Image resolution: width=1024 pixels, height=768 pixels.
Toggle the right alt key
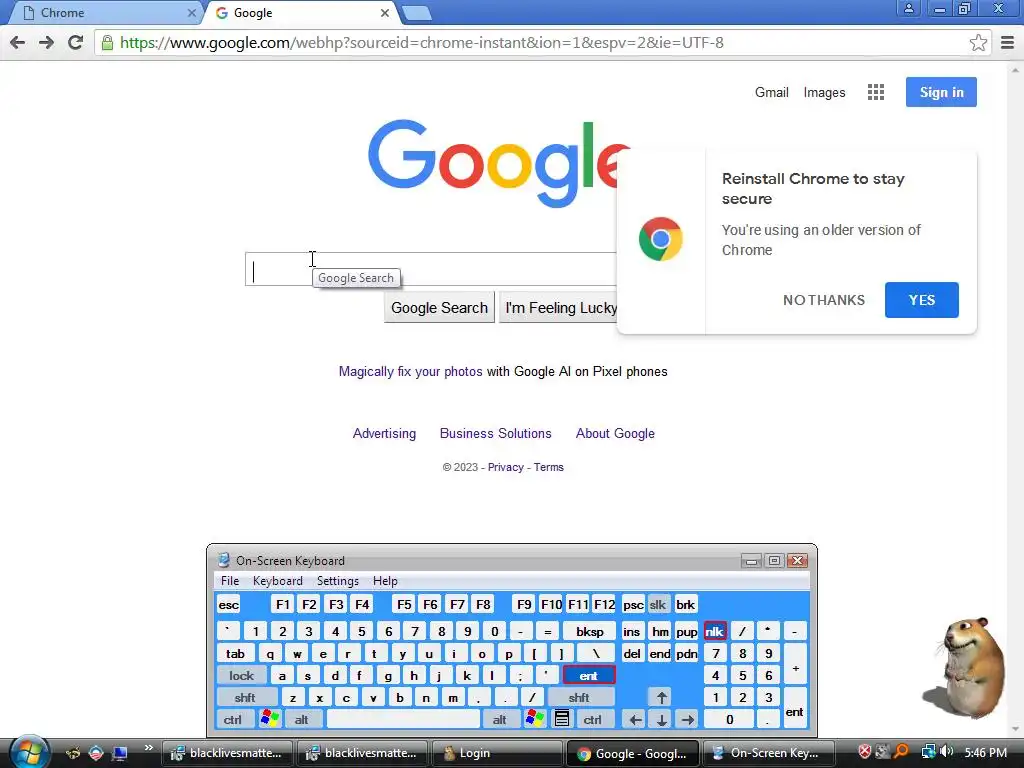(500, 720)
